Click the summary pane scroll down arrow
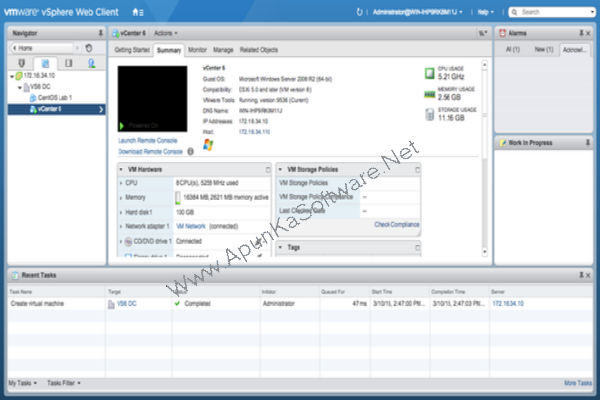 [484, 252]
